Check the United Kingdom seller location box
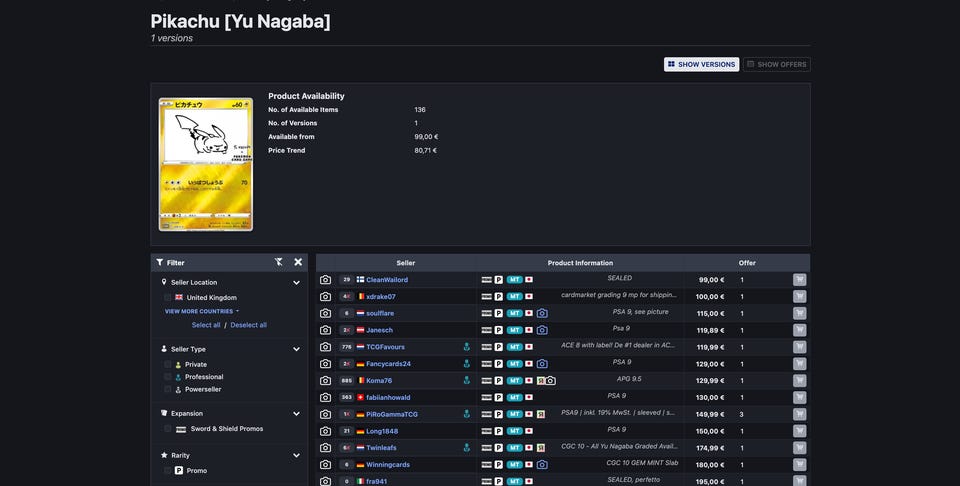 click(x=168, y=297)
